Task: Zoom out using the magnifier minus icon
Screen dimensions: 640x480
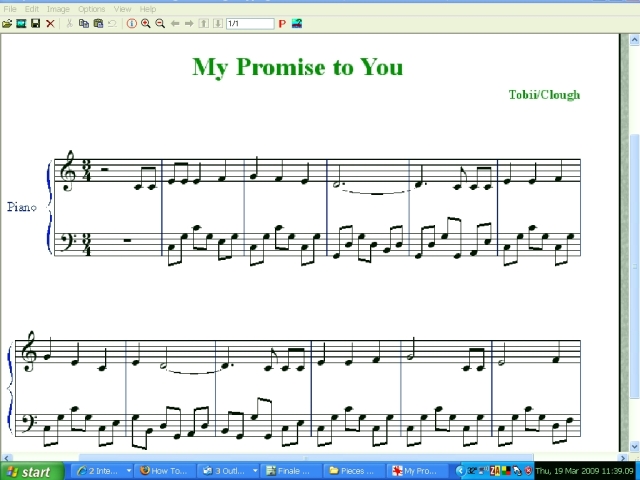Action: click(160, 23)
